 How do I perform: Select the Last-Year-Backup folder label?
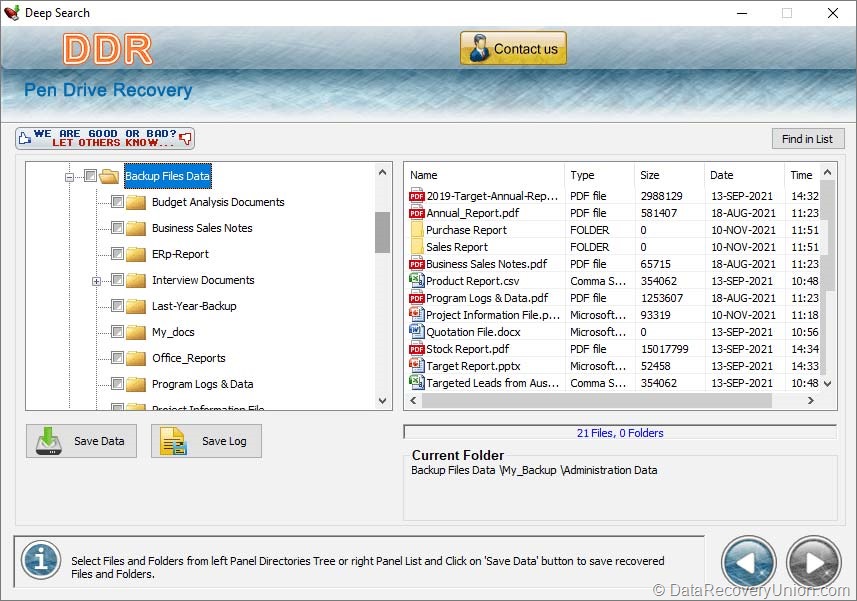pos(194,306)
